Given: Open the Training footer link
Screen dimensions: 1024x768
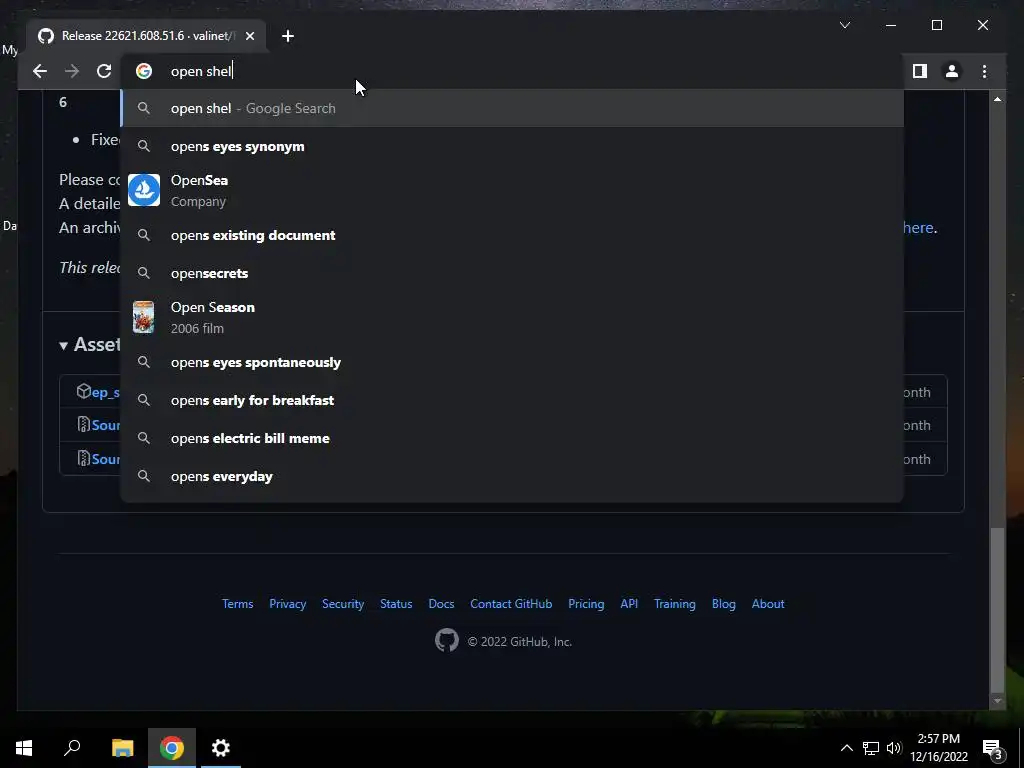Looking at the screenshot, I should tap(675, 603).
